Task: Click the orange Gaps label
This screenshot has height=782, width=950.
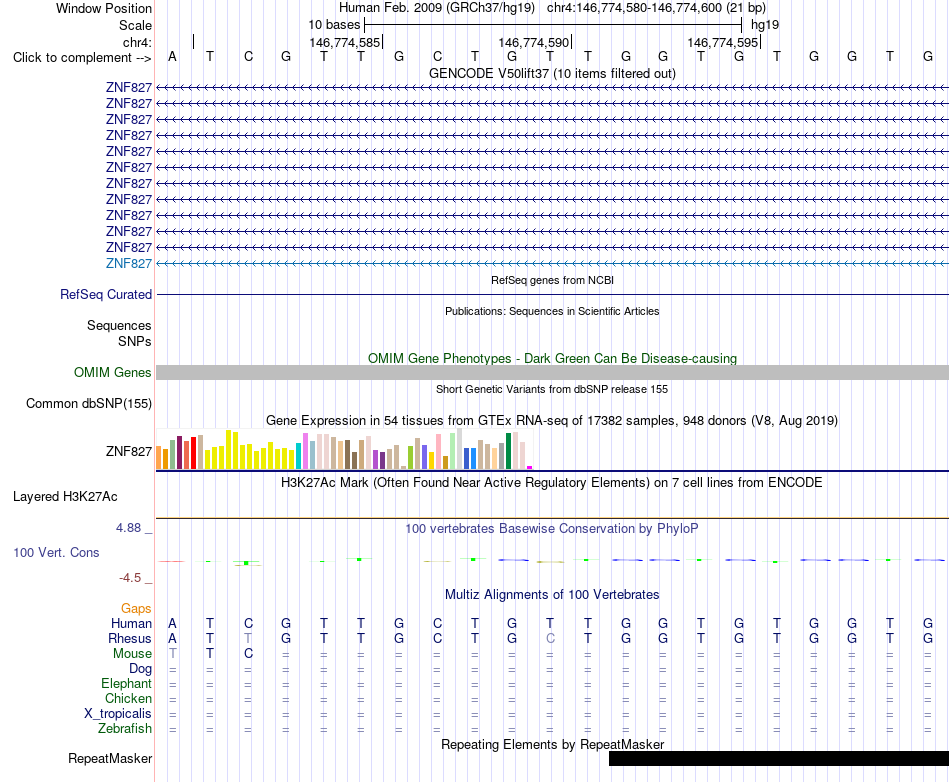Action: pyautogui.click(x=136, y=608)
